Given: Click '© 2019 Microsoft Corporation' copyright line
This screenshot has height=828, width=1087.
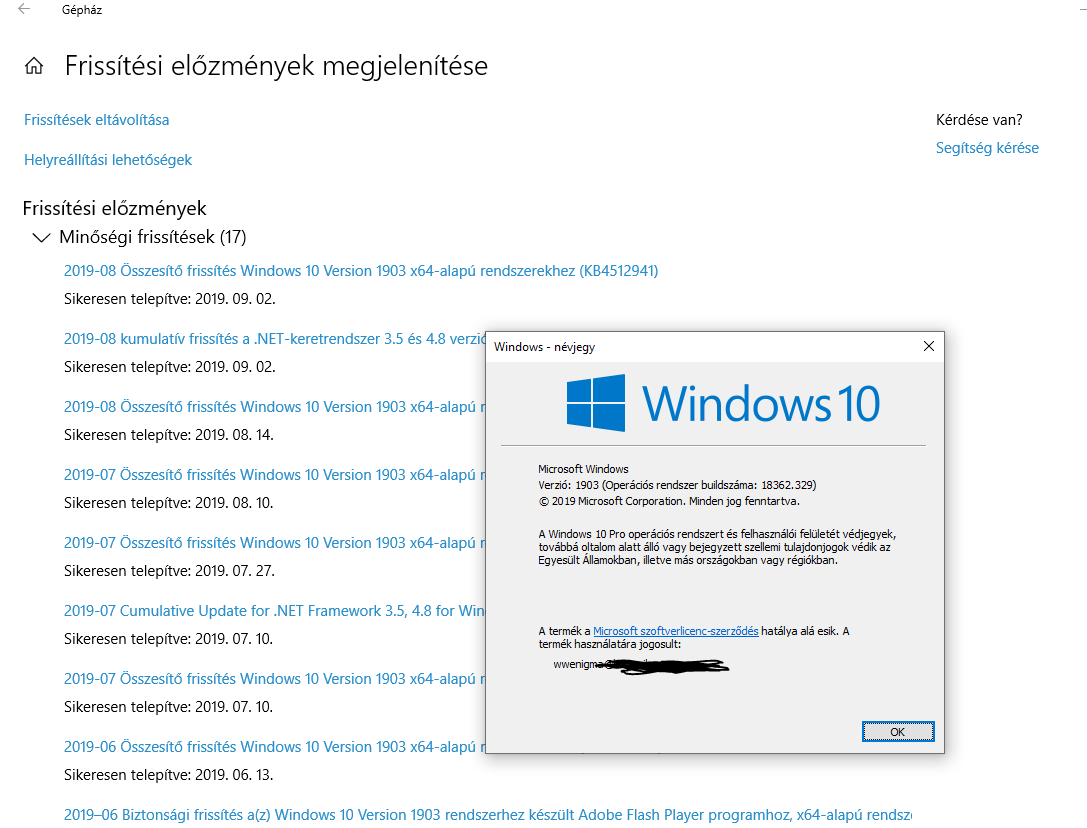Looking at the screenshot, I should point(669,501).
